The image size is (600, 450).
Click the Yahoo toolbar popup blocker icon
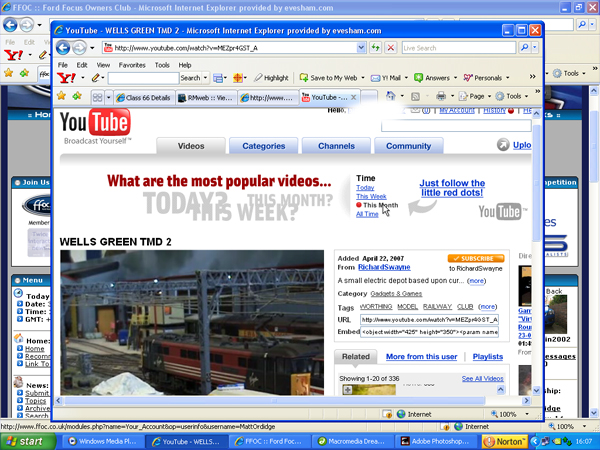[218, 78]
